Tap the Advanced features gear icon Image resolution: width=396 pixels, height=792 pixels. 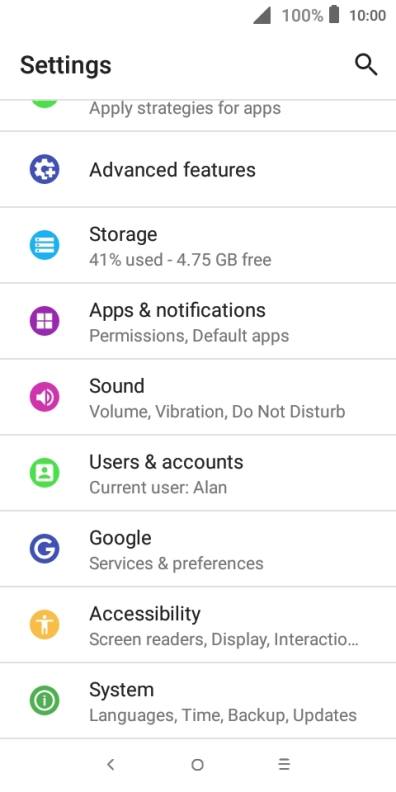pyautogui.click(x=44, y=169)
